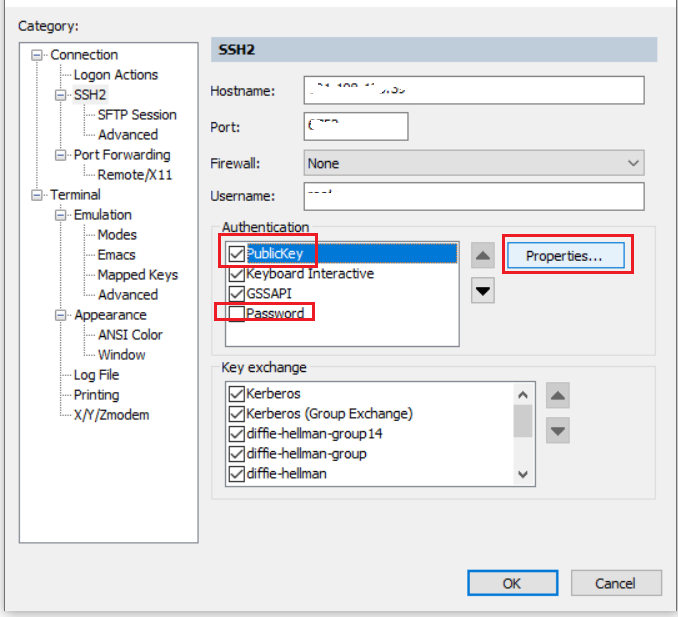Select the Emulation category label

click(103, 215)
